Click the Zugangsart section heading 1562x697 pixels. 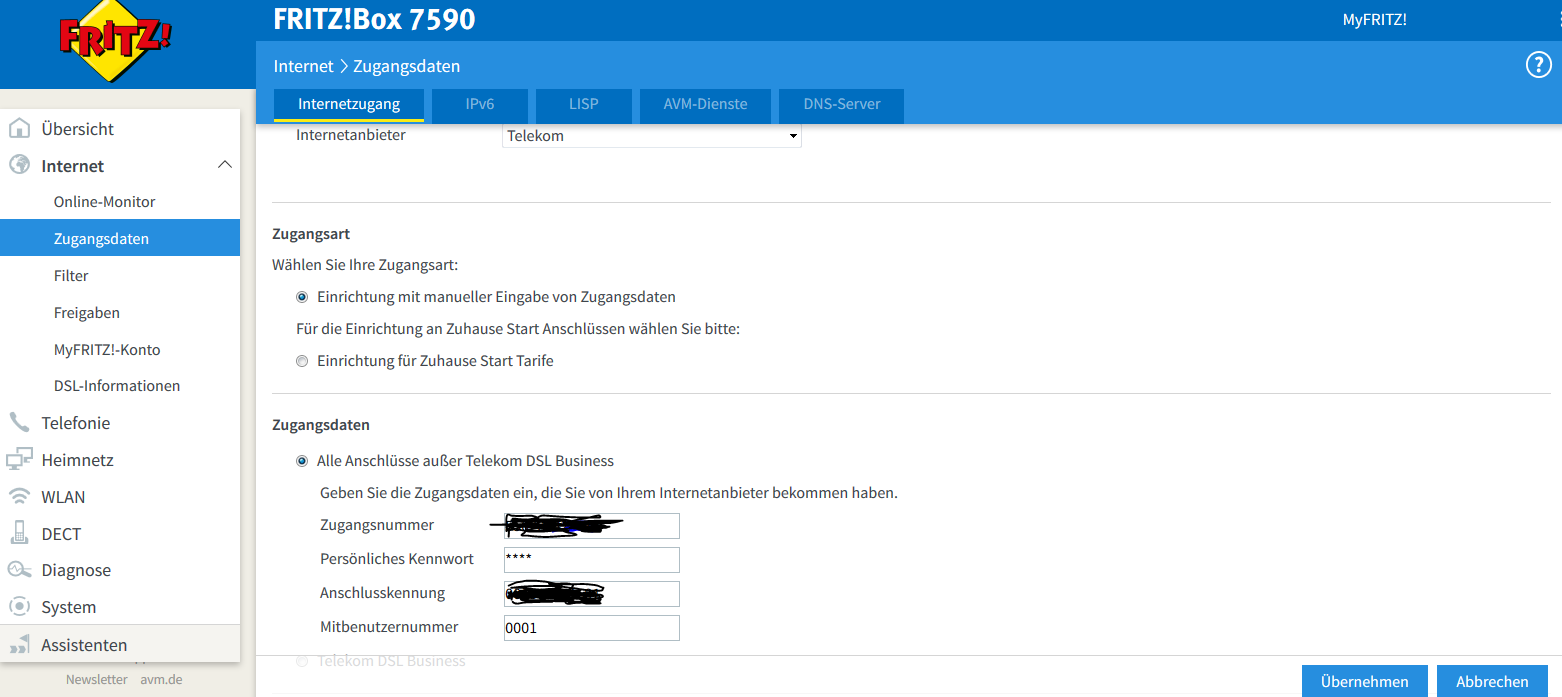(x=311, y=234)
